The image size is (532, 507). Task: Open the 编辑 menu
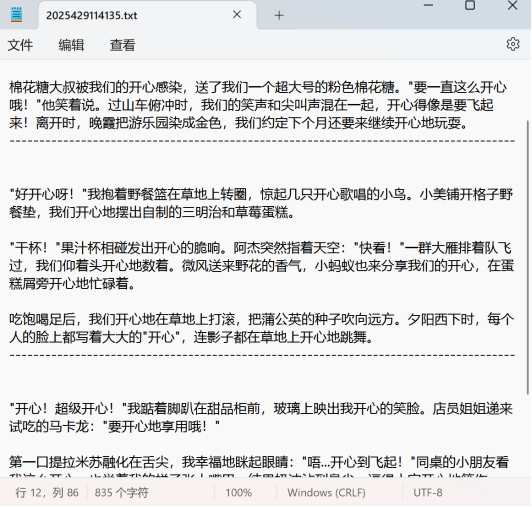71,45
